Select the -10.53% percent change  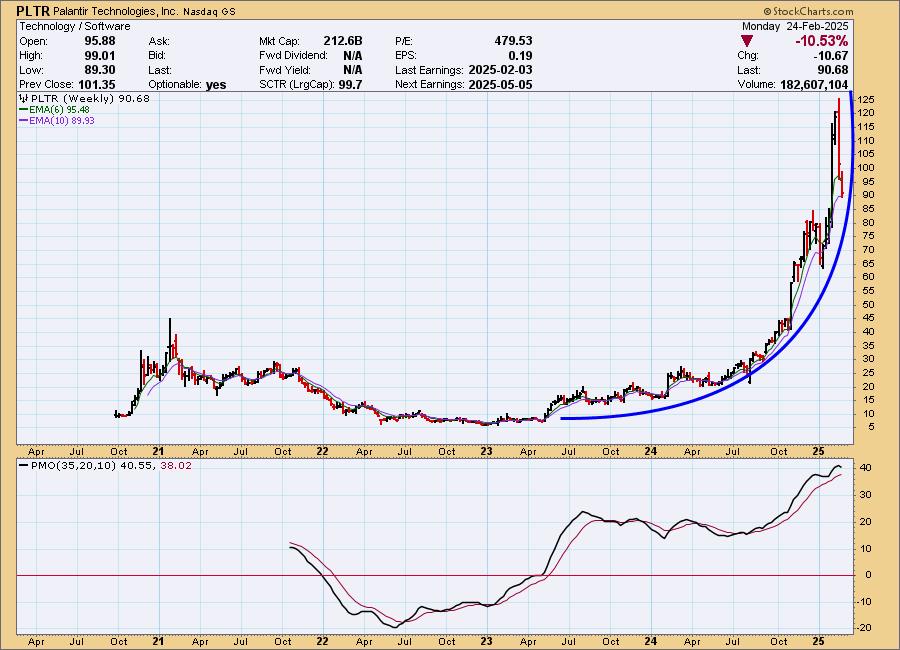click(x=821, y=41)
